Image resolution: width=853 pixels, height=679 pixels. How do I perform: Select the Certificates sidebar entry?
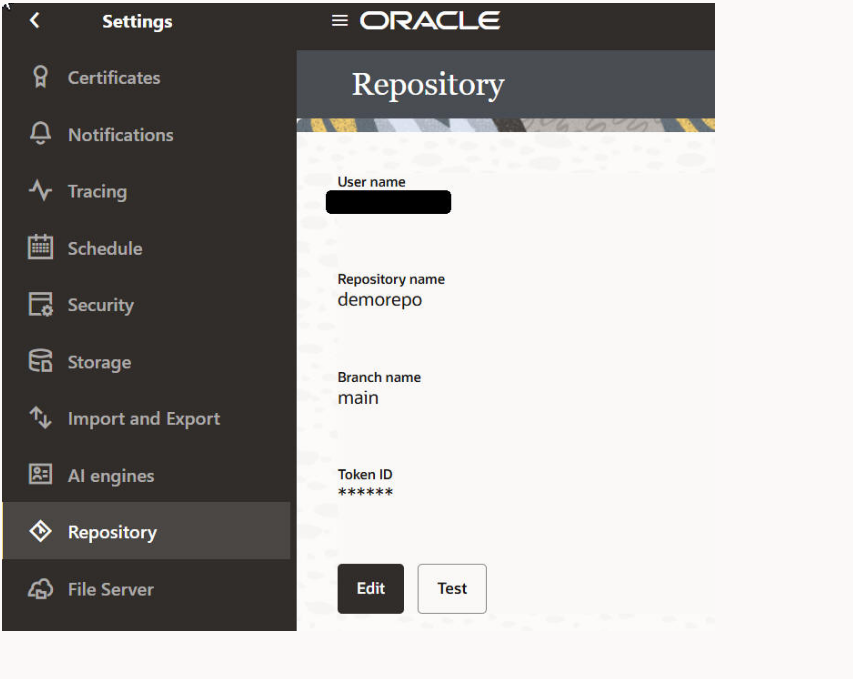tap(112, 77)
